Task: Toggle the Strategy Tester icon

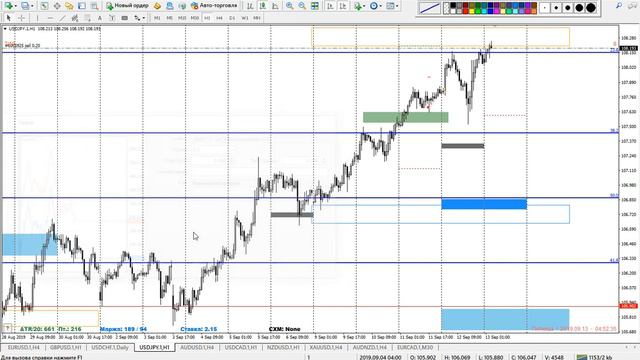Action: [94, 6]
